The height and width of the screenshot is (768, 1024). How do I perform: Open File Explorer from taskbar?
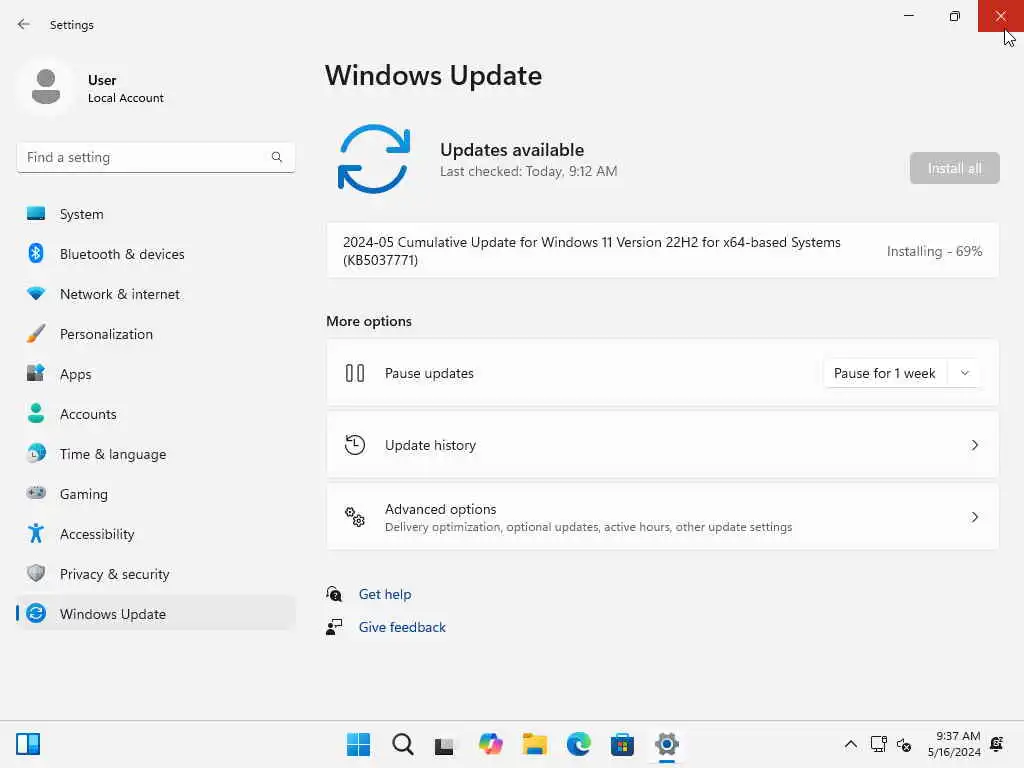[534, 744]
